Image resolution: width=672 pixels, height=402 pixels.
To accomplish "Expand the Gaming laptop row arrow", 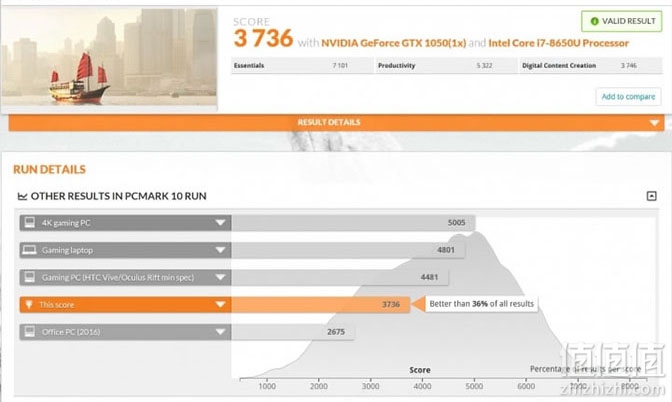I will (220, 250).
